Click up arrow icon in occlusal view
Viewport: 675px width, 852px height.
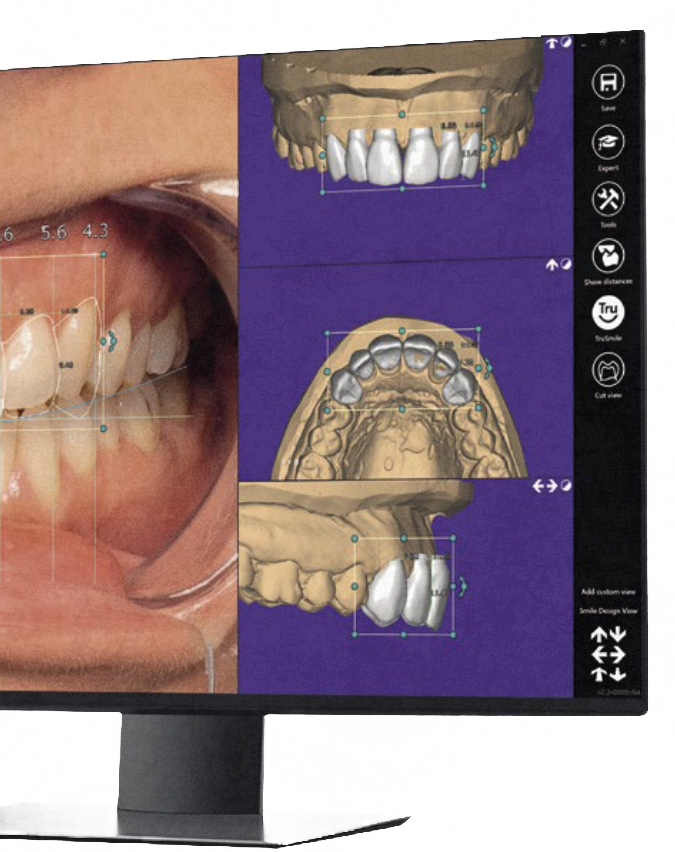(x=551, y=264)
